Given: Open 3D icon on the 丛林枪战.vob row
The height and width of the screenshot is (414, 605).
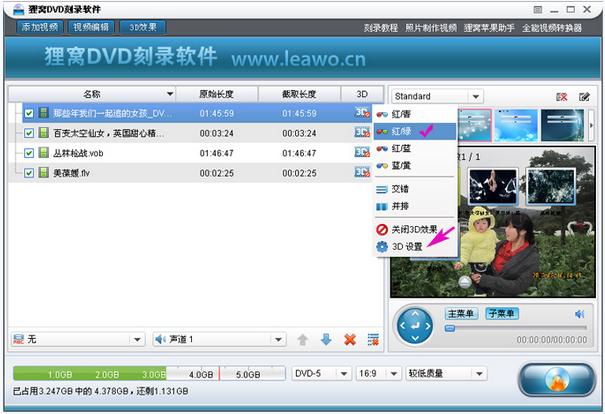Looking at the screenshot, I should coord(362,152).
